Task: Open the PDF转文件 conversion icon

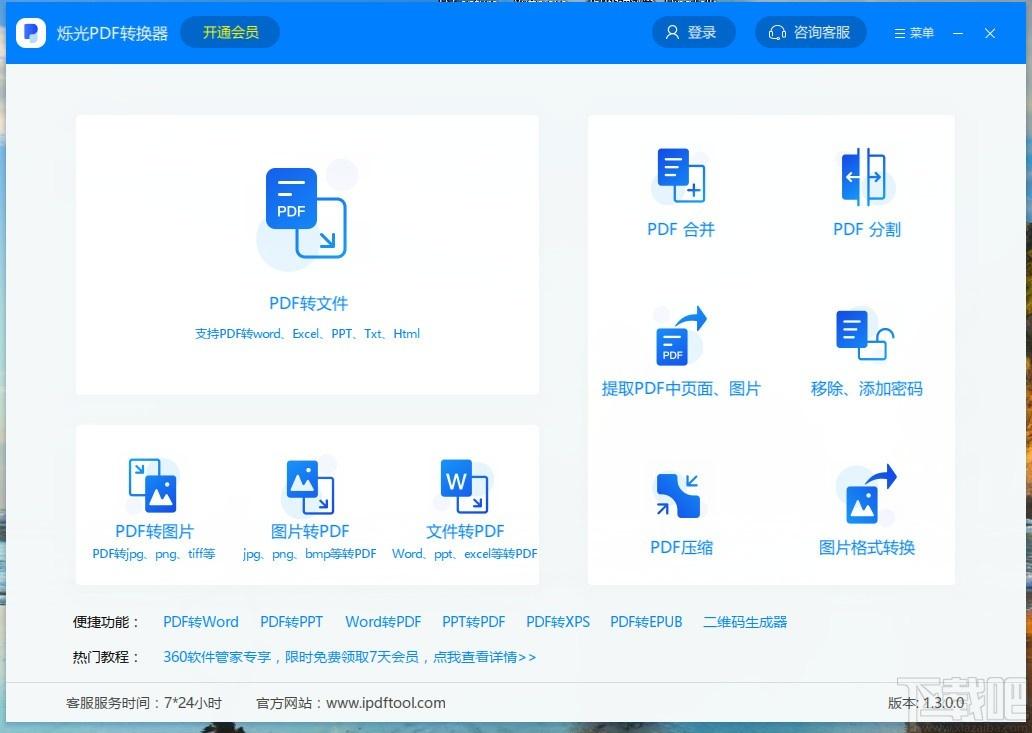Action: point(306,213)
